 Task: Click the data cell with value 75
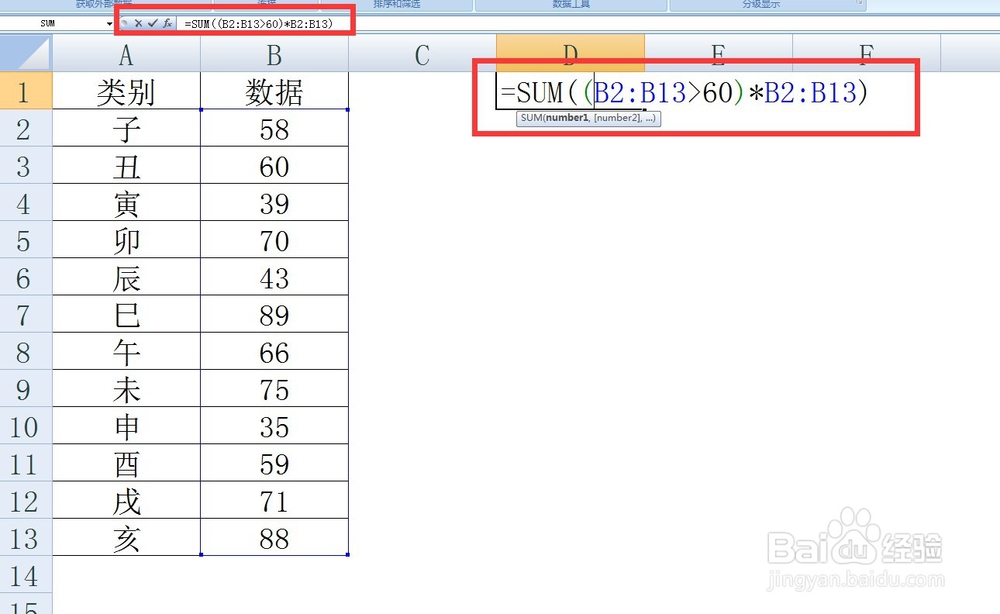click(274, 388)
